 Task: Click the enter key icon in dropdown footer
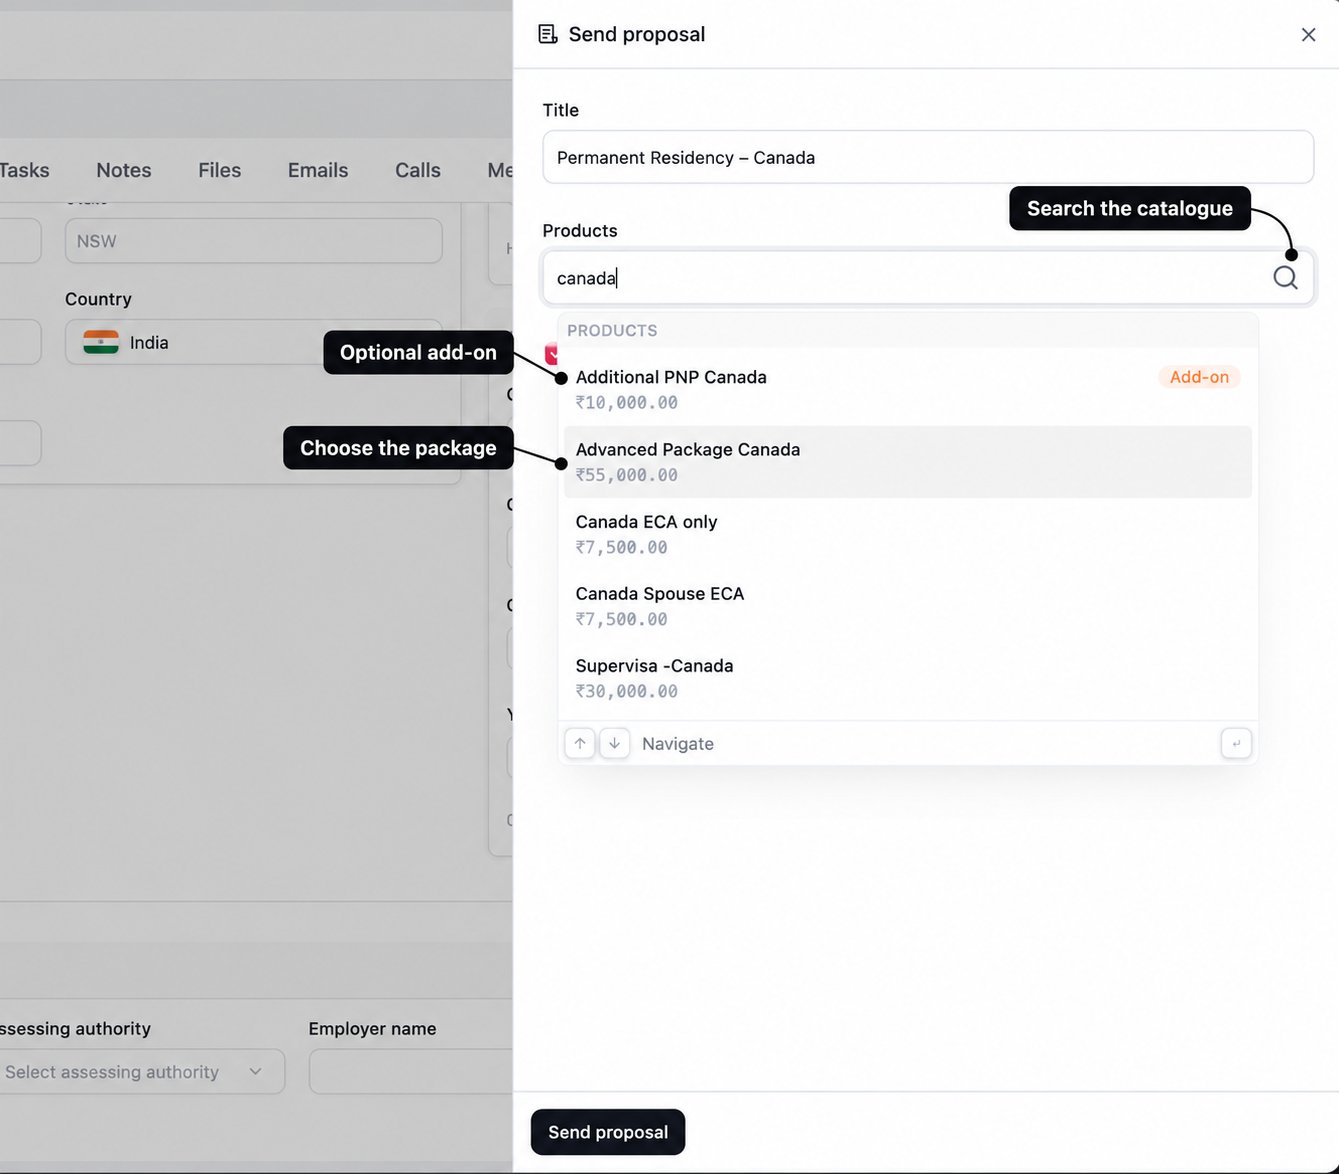tap(1236, 744)
